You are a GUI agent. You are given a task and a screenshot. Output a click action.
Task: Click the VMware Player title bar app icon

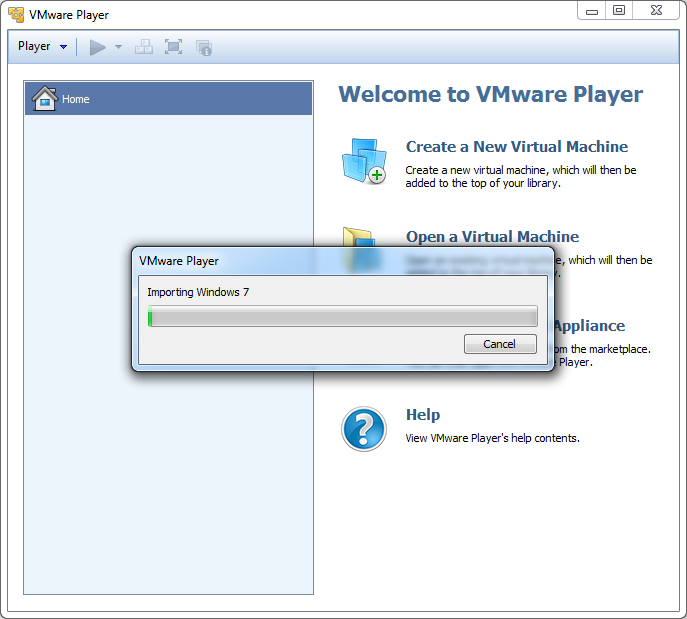click(16, 15)
